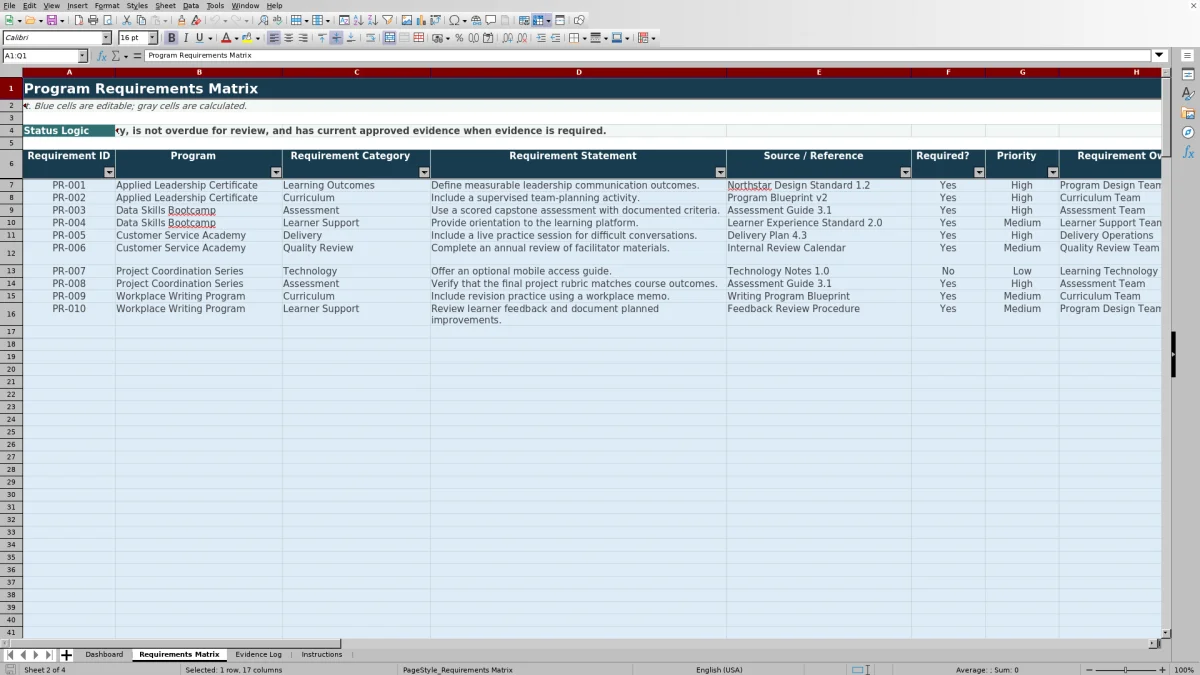Open the sidebar Gallery panel
Viewport: 1200px width, 675px height.
click(x=1188, y=113)
